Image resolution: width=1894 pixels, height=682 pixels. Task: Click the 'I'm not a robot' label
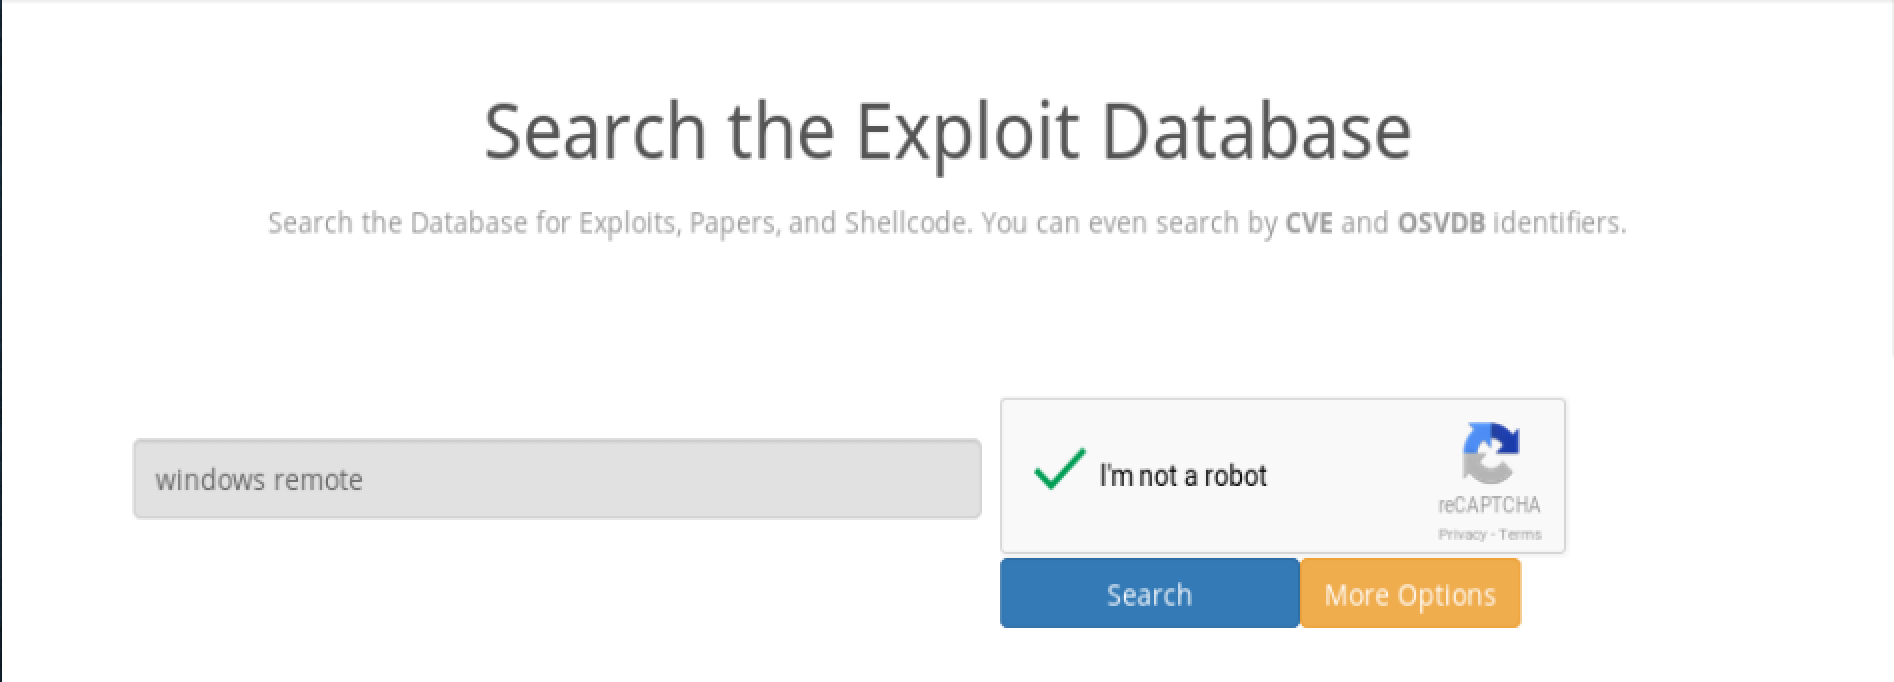pyautogui.click(x=1183, y=475)
